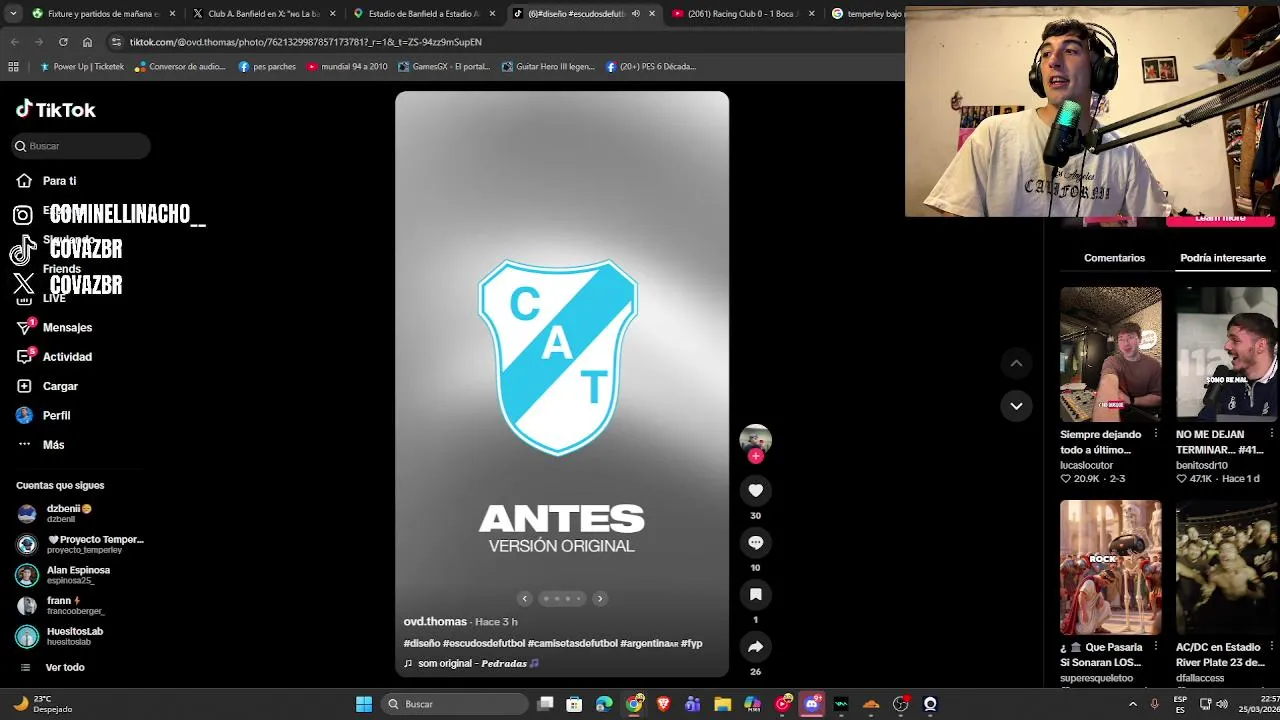Click the #camisetasdefutbol hashtag
Viewport: 1280px width, 720px height.
573,643
